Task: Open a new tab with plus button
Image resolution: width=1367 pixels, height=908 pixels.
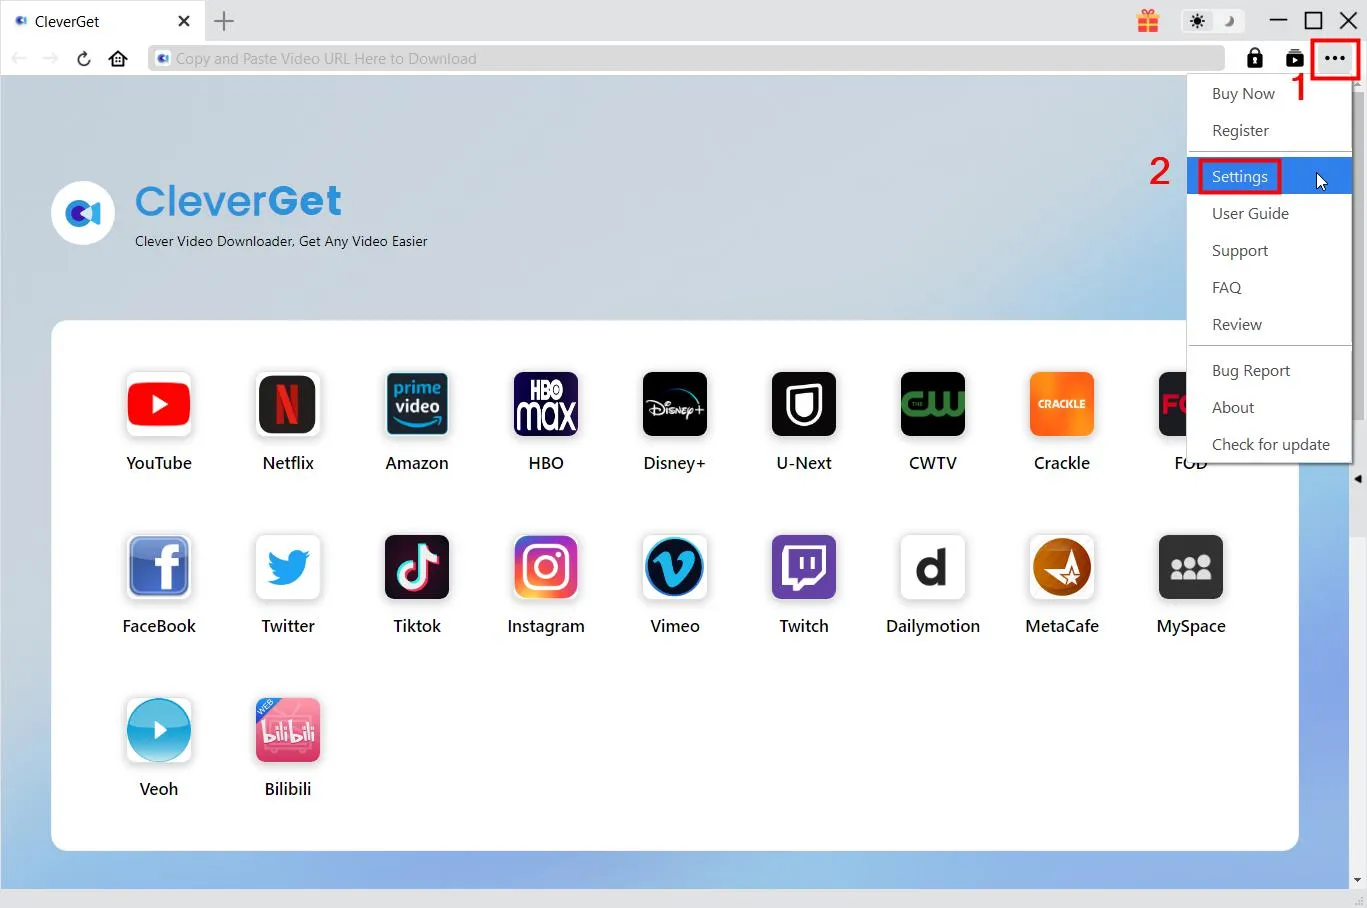Action: click(x=224, y=21)
